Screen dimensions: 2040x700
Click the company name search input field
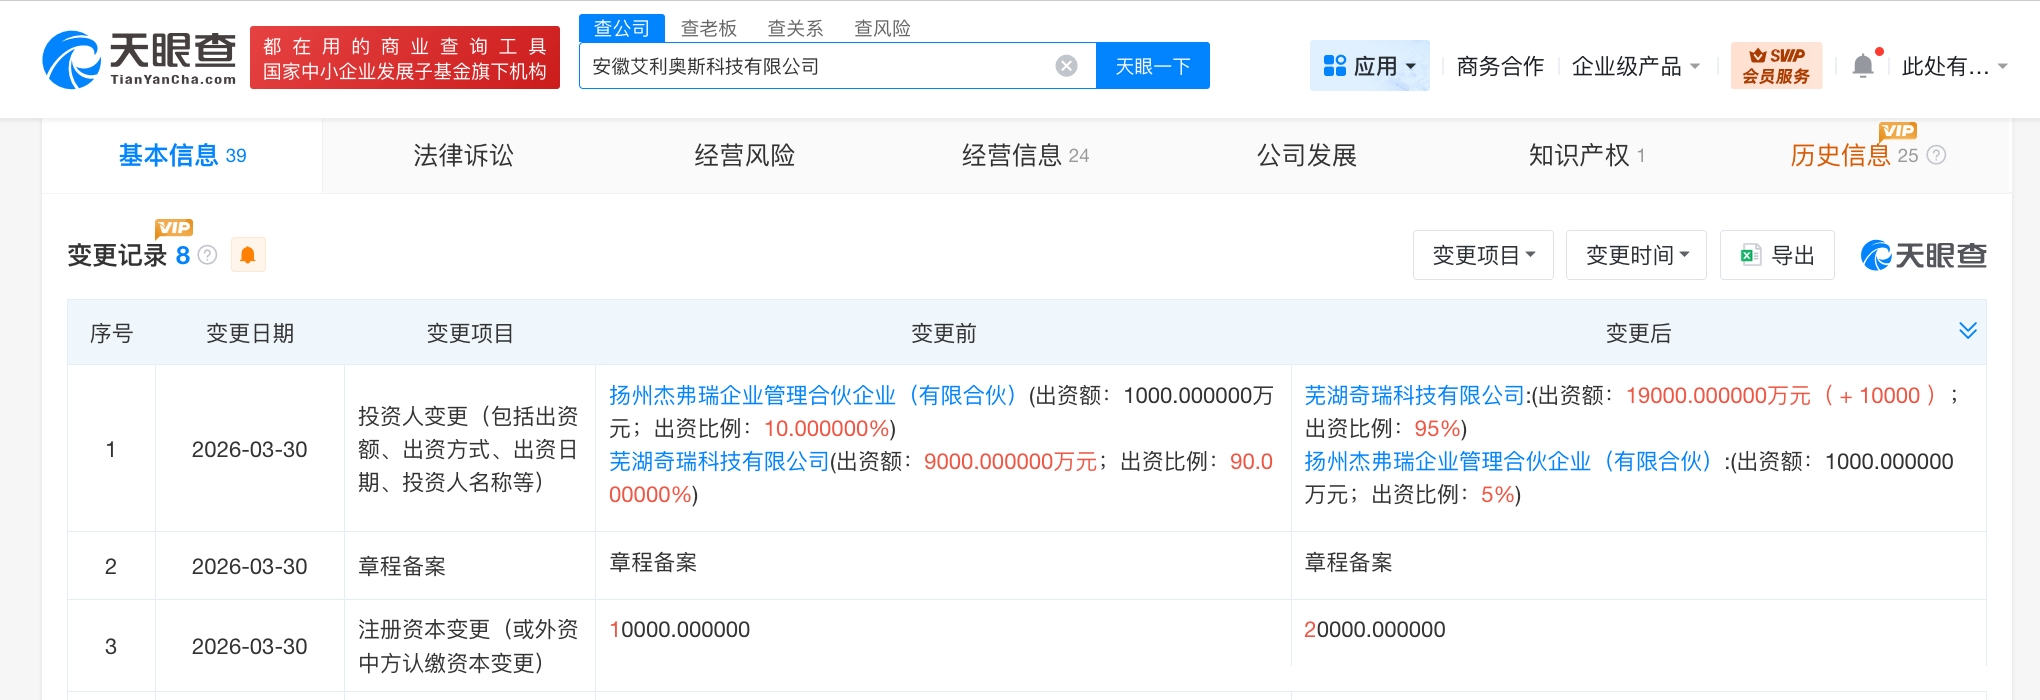[x=815, y=66]
